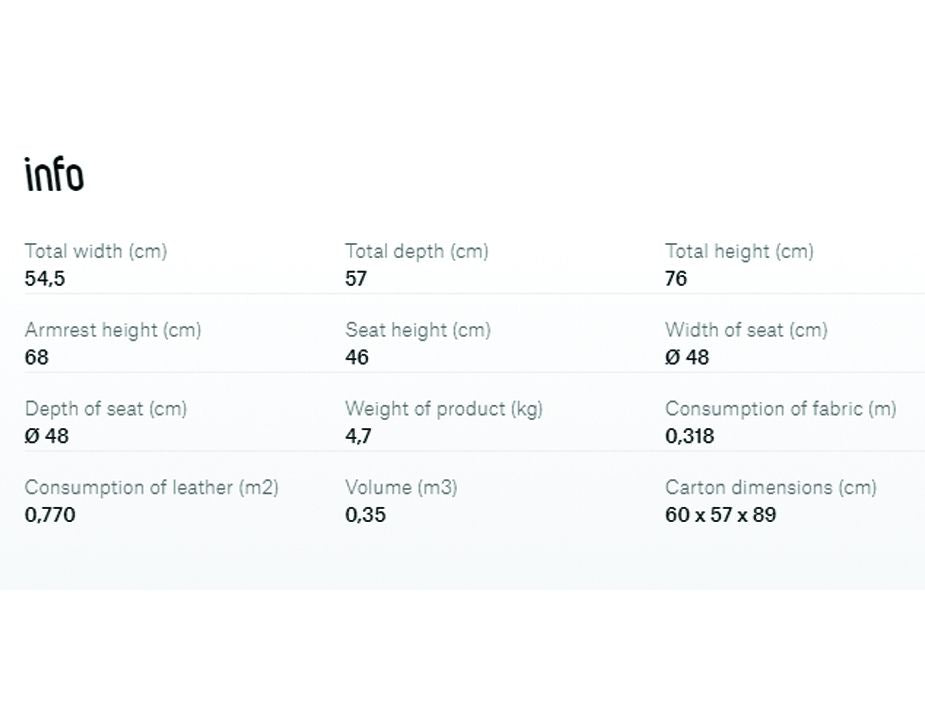This screenshot has width=925, height=713.
Task: Select the Seat height label
Action: click(x=418, y=330)
